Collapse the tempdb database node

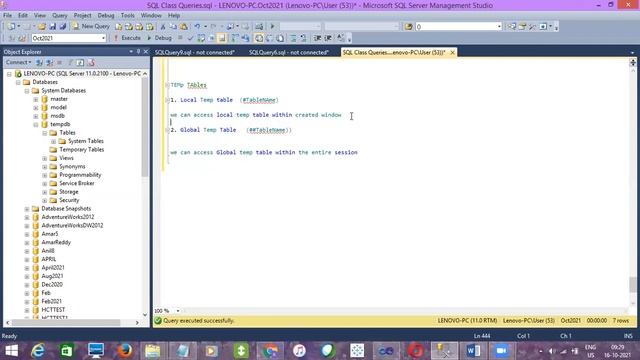point(36,124)
